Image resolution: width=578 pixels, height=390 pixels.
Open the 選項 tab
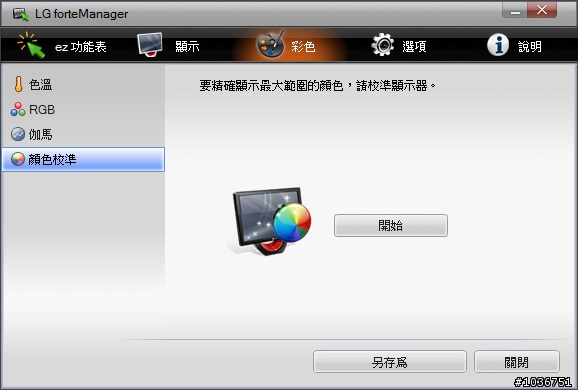(x=399, y=46)
